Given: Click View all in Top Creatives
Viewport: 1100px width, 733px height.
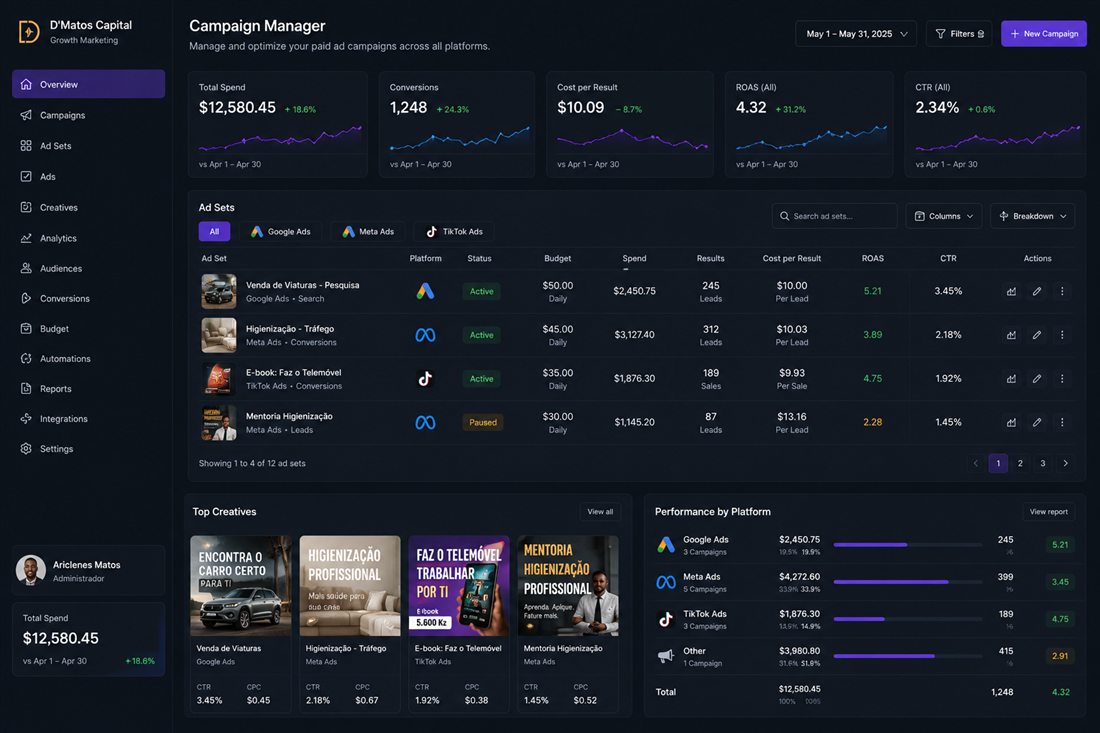Looking at the screenshot, I should (600, 511).
